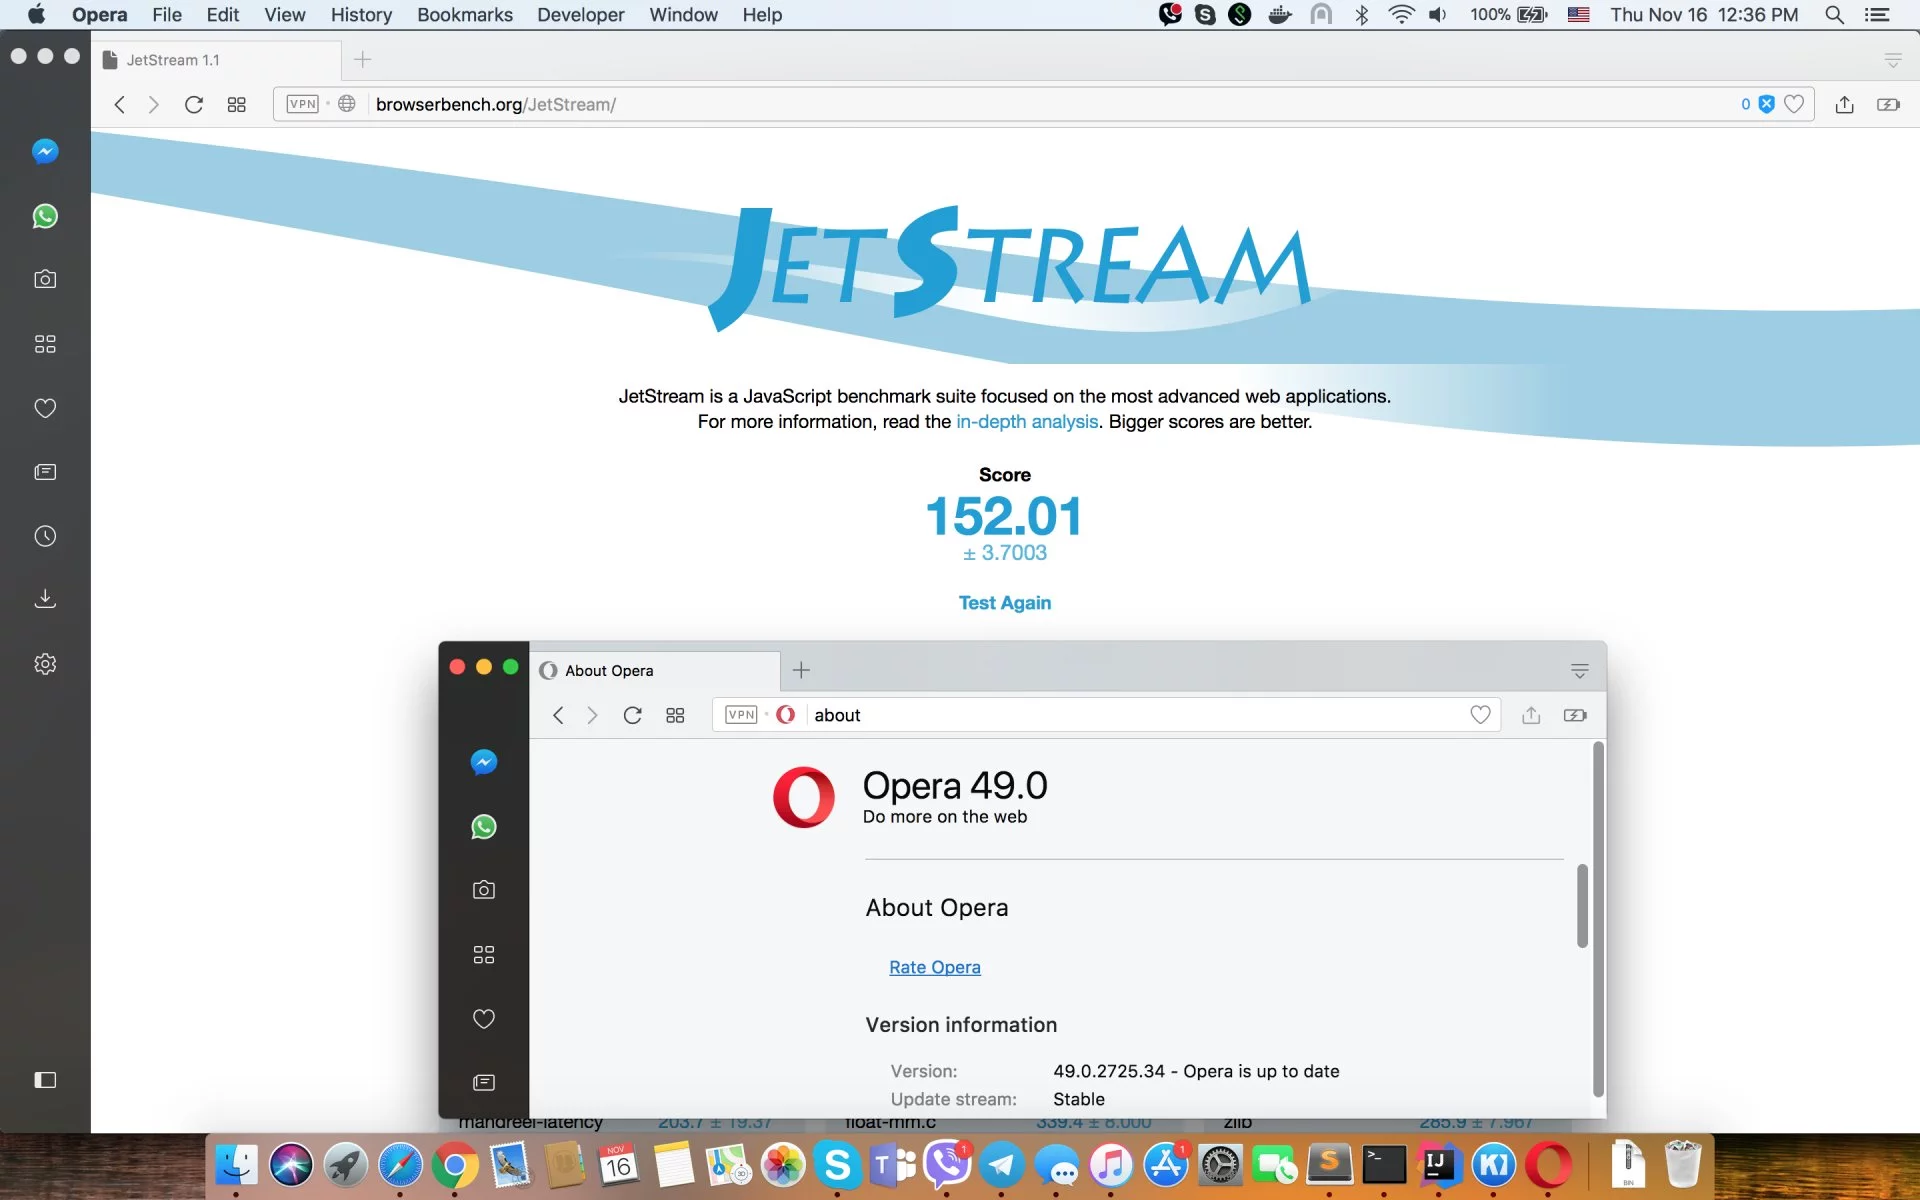Click ad blocker shield in JetStream address bar
The width and height of the screenshot is (1920, 1200).
tap(1767, 104)
